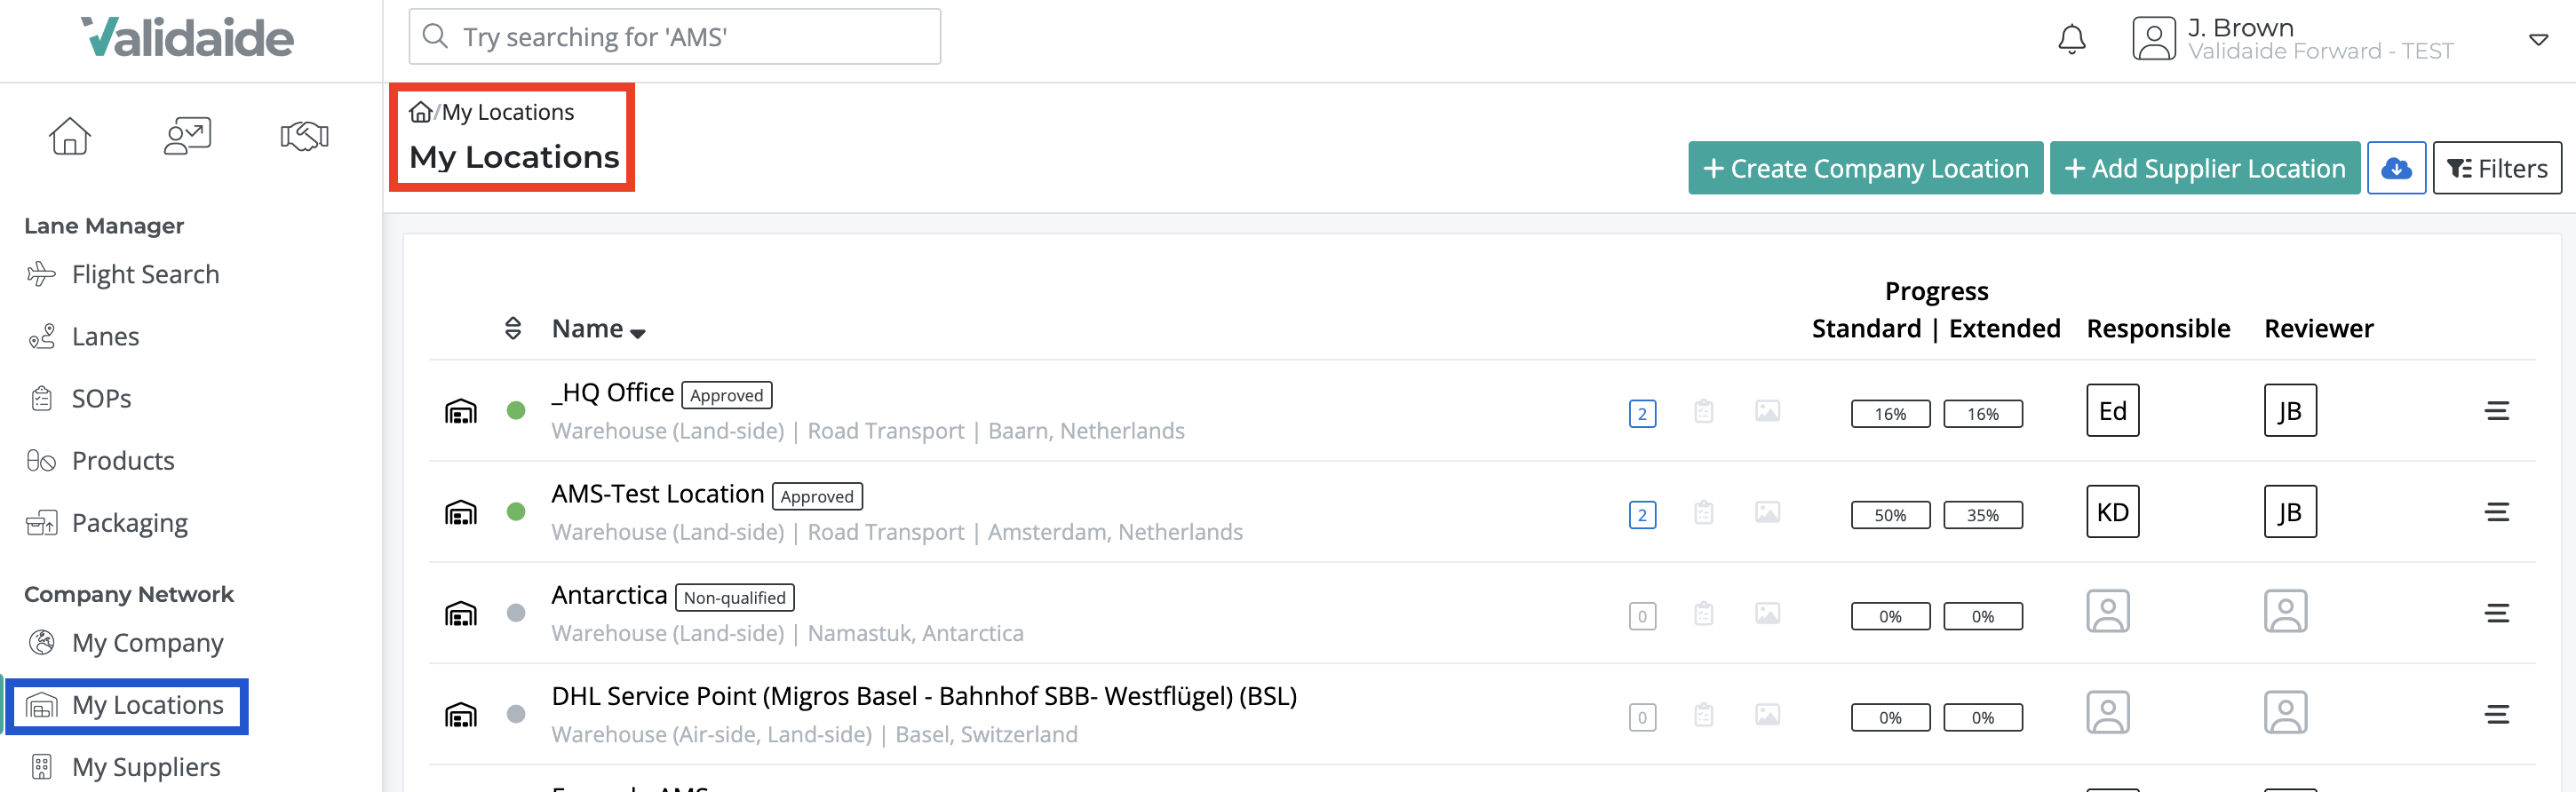2576x792 pixels.
Task: Expand the user account dropdown arrow
Action: click(x=2538, y=40)
